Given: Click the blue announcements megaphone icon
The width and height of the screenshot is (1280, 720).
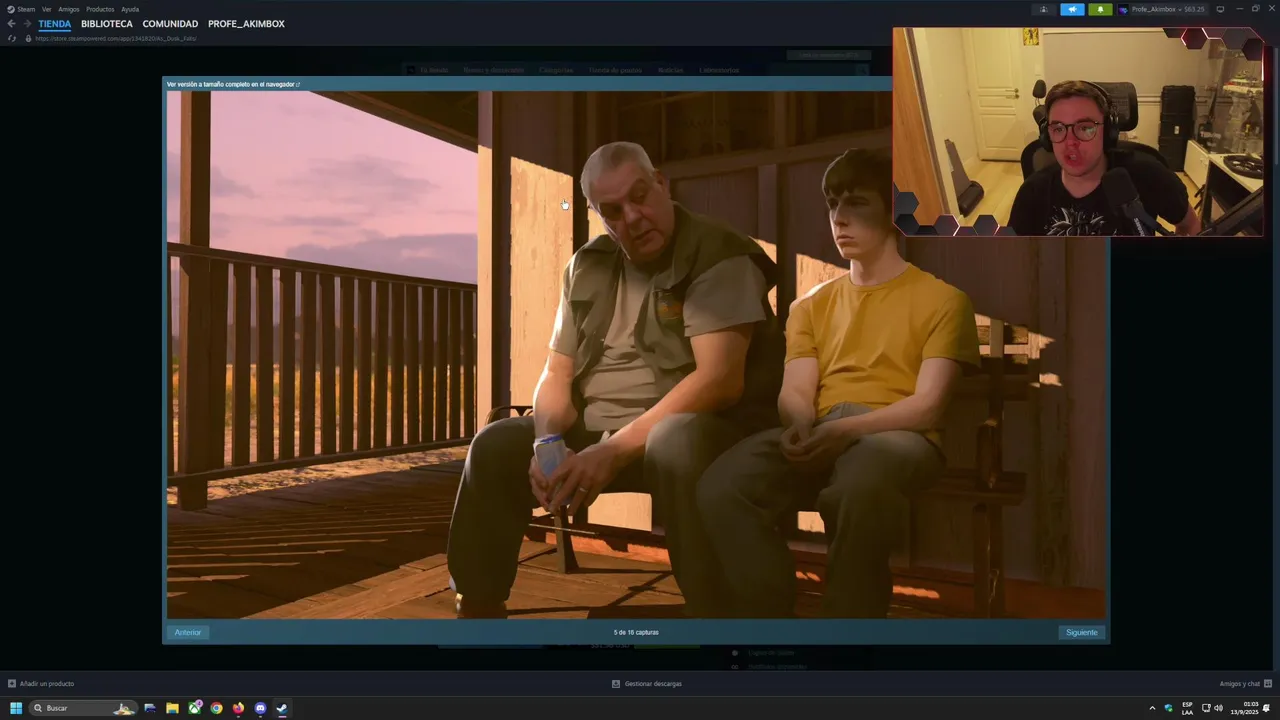Looking at the screenshot, I should tap(1072, 9).
